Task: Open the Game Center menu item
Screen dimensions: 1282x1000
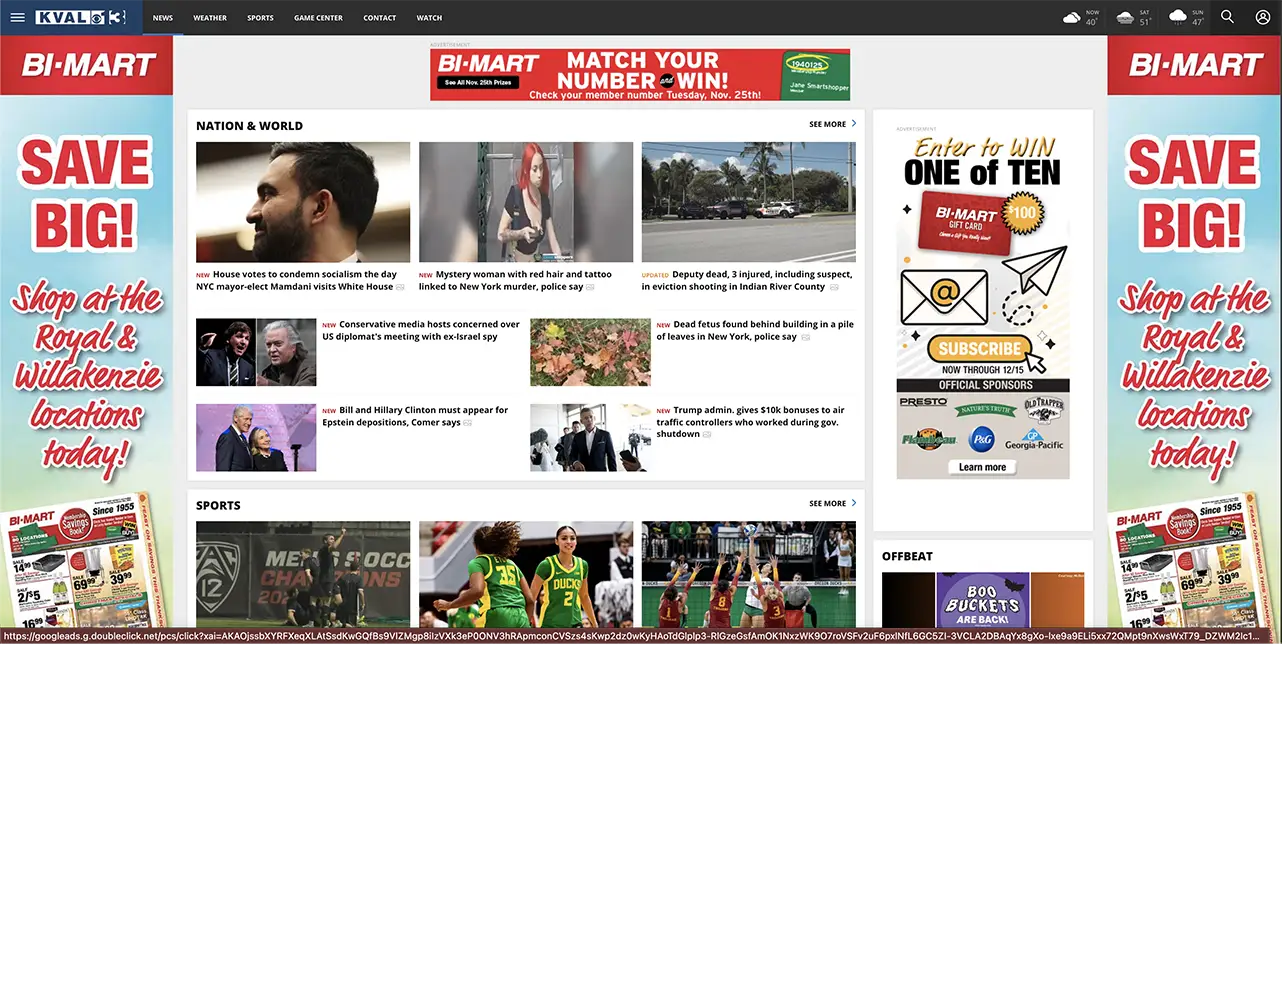Action: click(x=318, y=18)
